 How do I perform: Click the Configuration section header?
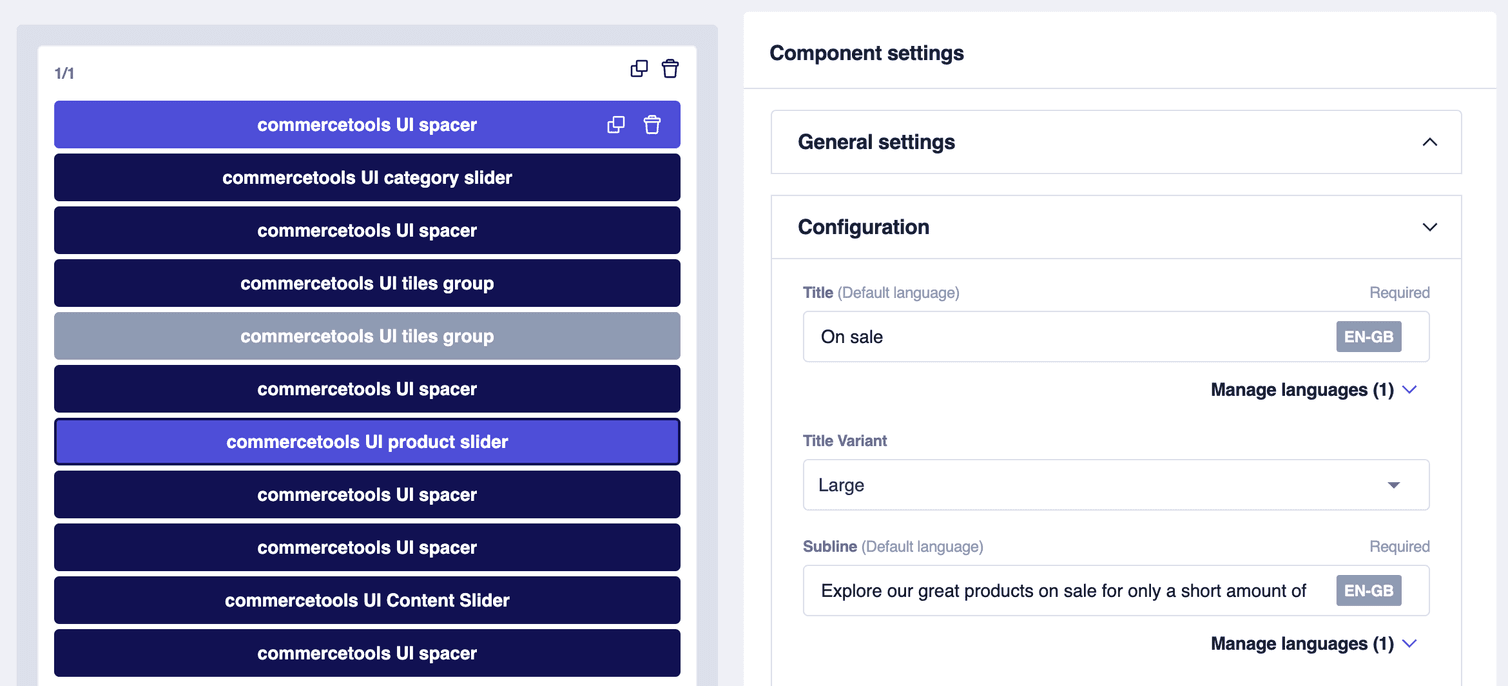tap(864, 227)
